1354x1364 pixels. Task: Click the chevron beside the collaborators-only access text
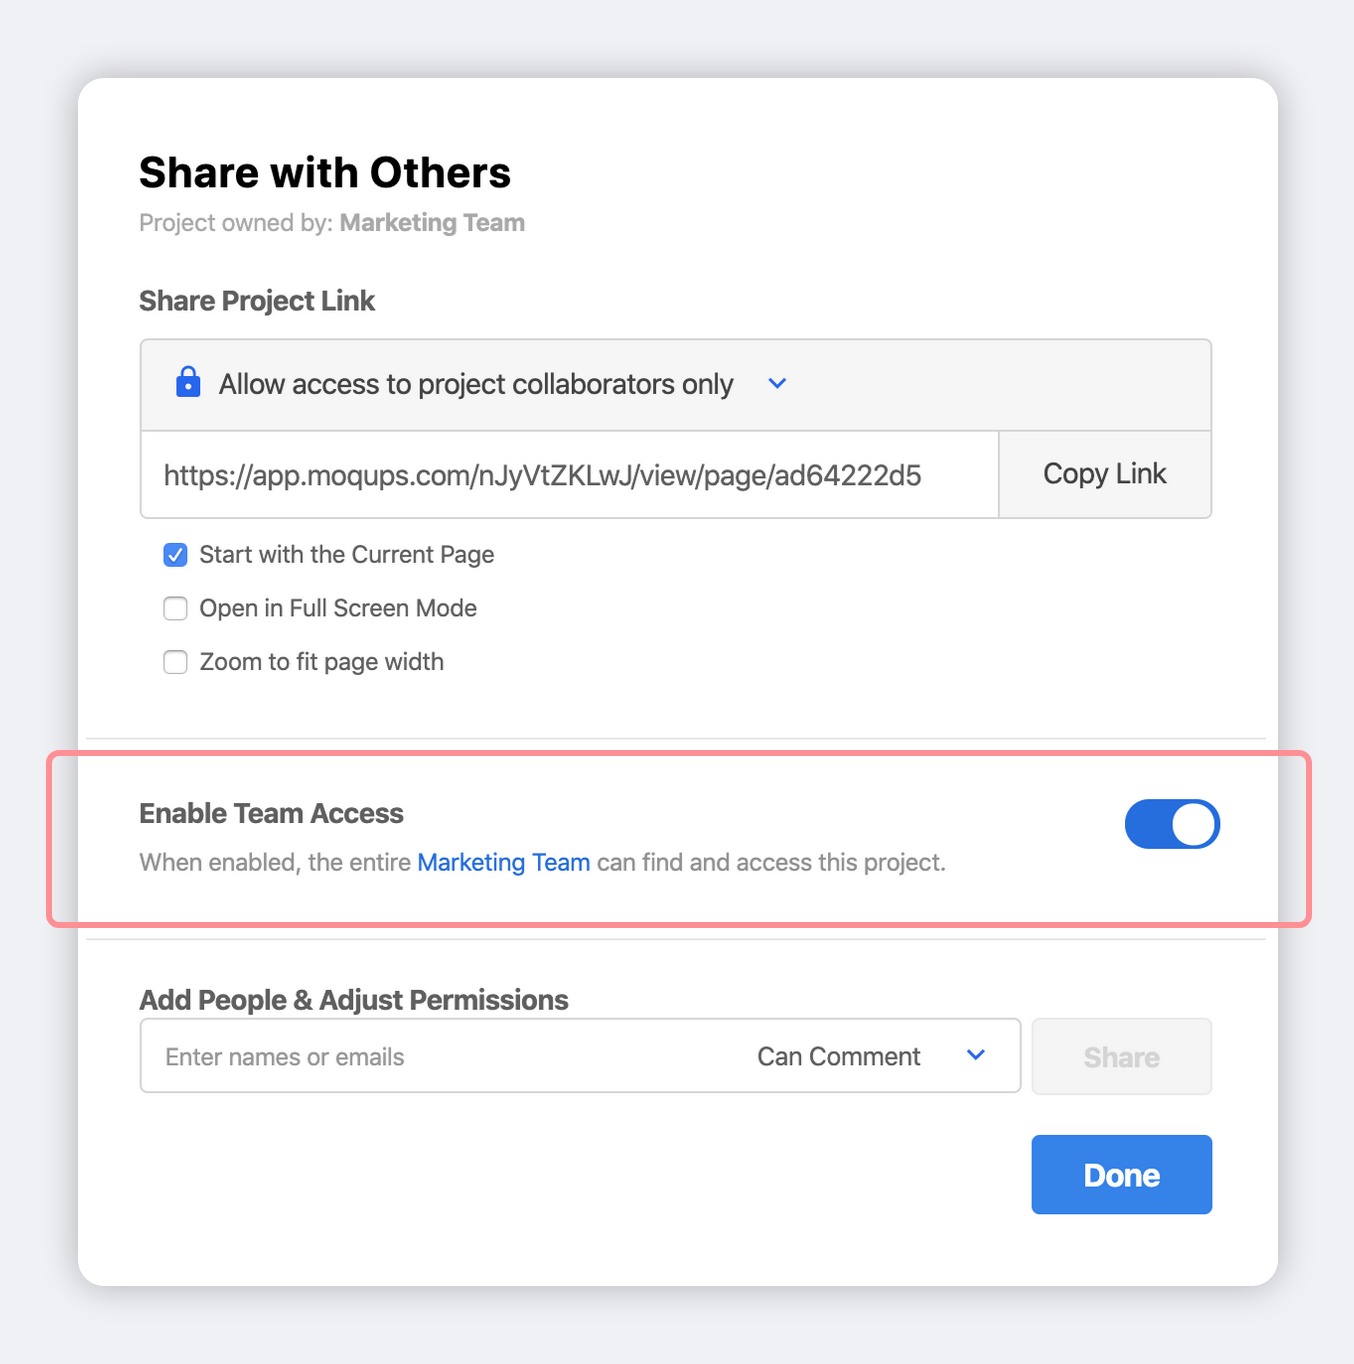click(777, 384)
